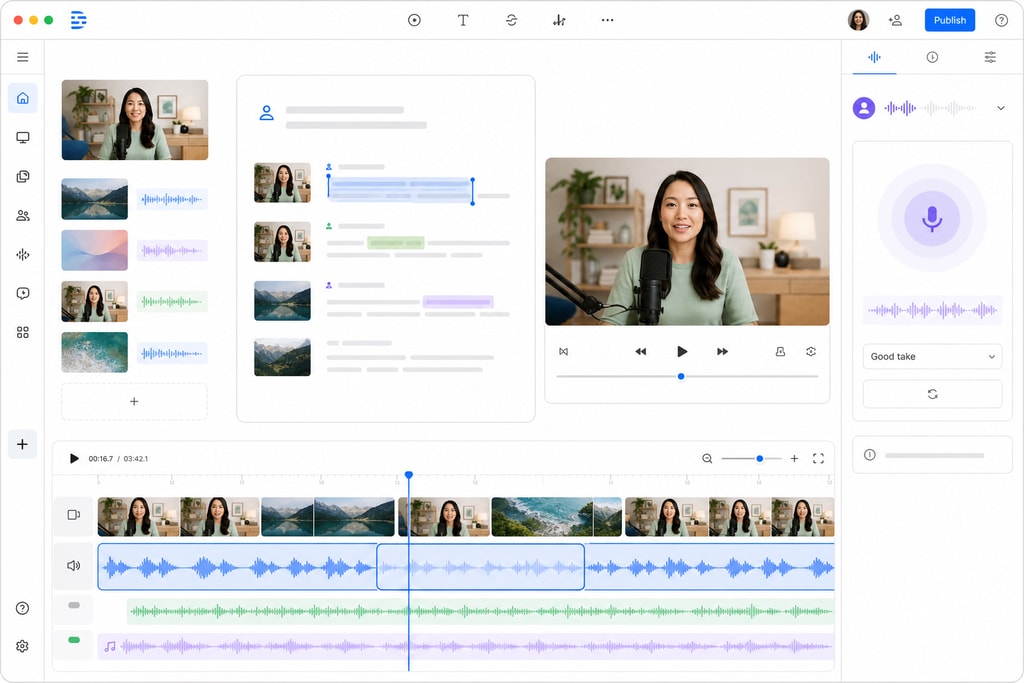The width and height of the screenshot is (1024, 683).
Task: Switch to the audio waveform tab
Action: [x=874, y=57]
